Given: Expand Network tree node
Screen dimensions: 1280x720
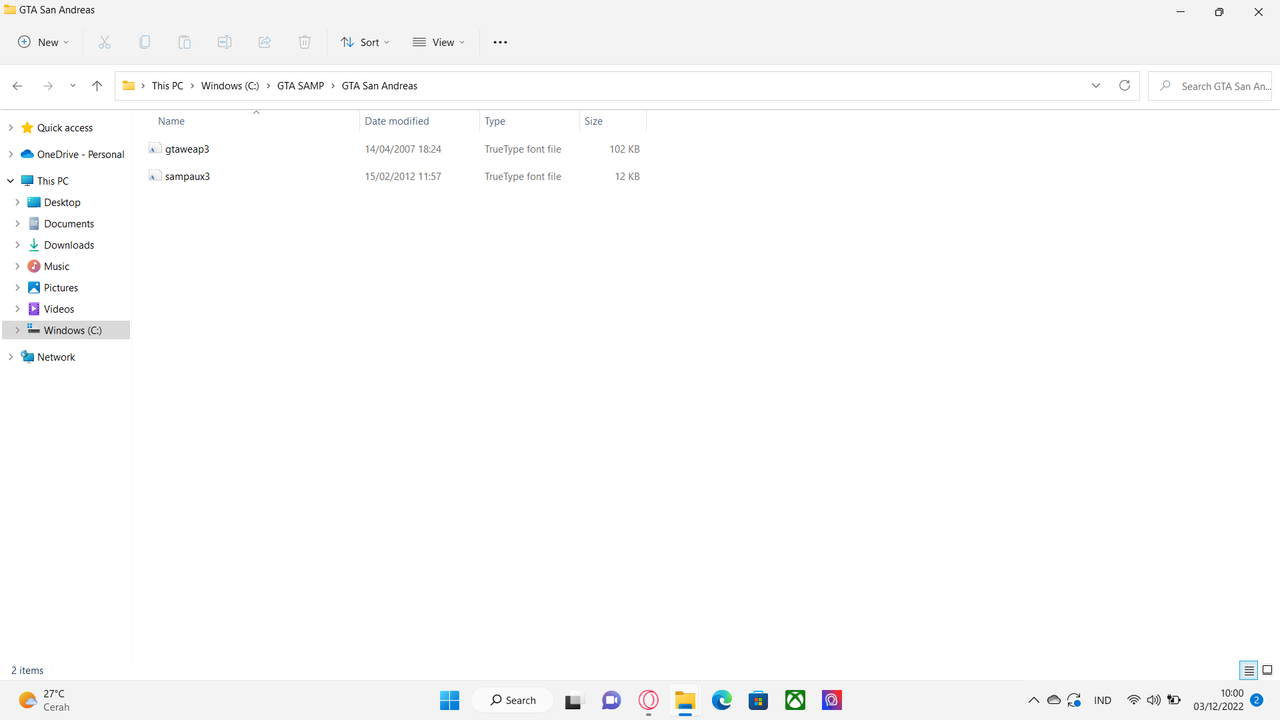Looking at the screenshot, I should pyautogui.click(x=11, y=357).
